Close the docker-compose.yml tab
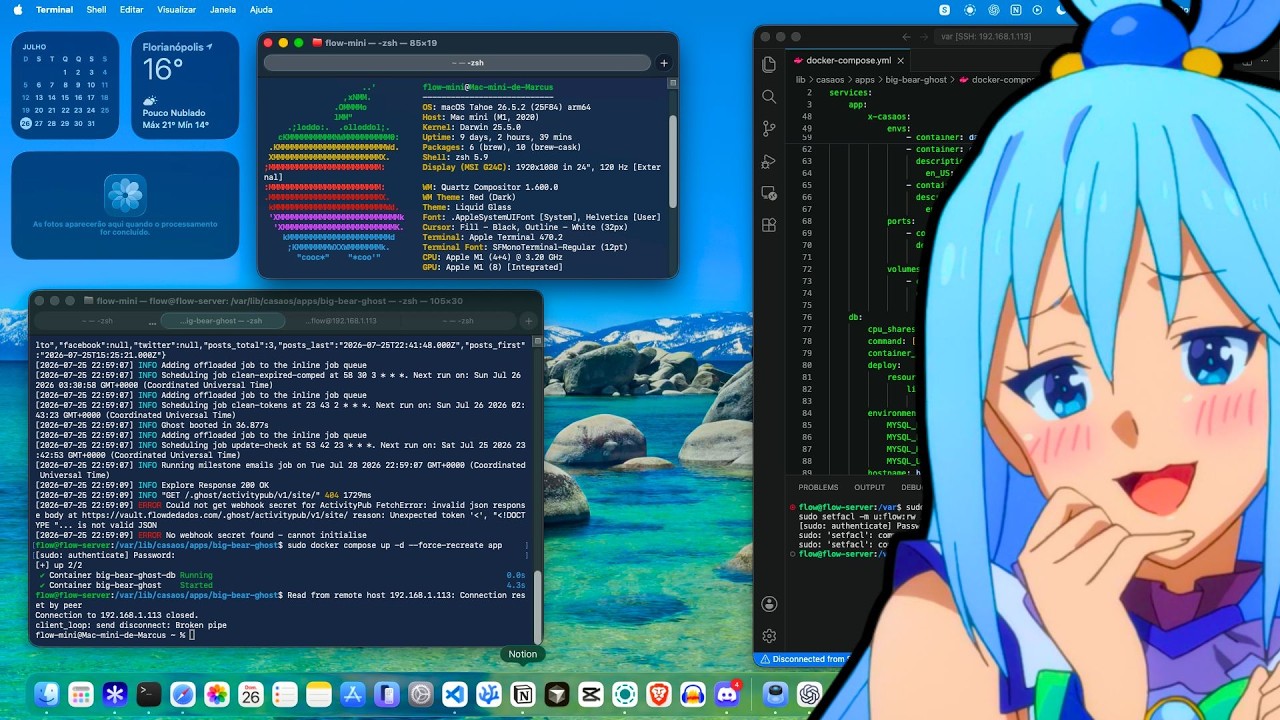This screenshot has height=720, width=1280. [x=901, y=60]
